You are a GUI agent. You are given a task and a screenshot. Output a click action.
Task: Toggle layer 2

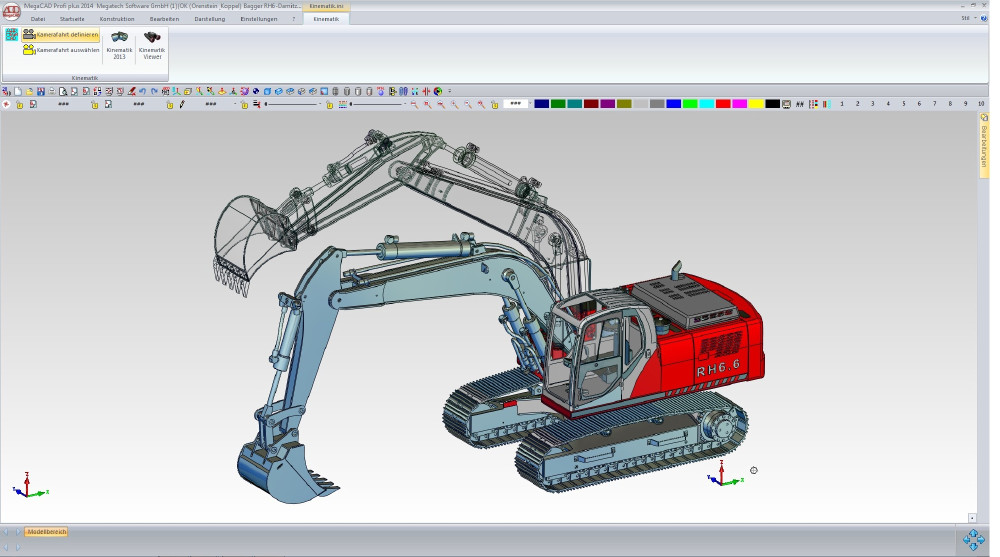tap(857, 103)
